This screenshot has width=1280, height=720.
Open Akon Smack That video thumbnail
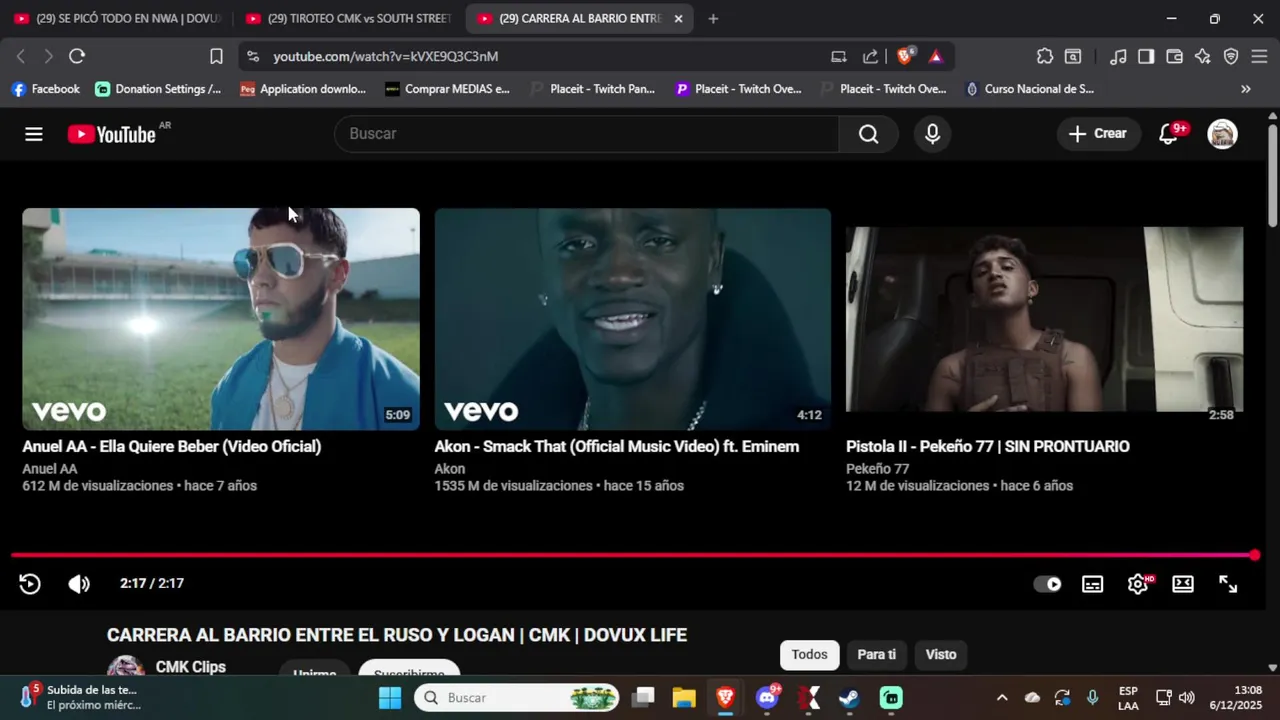tap(633, 319)
